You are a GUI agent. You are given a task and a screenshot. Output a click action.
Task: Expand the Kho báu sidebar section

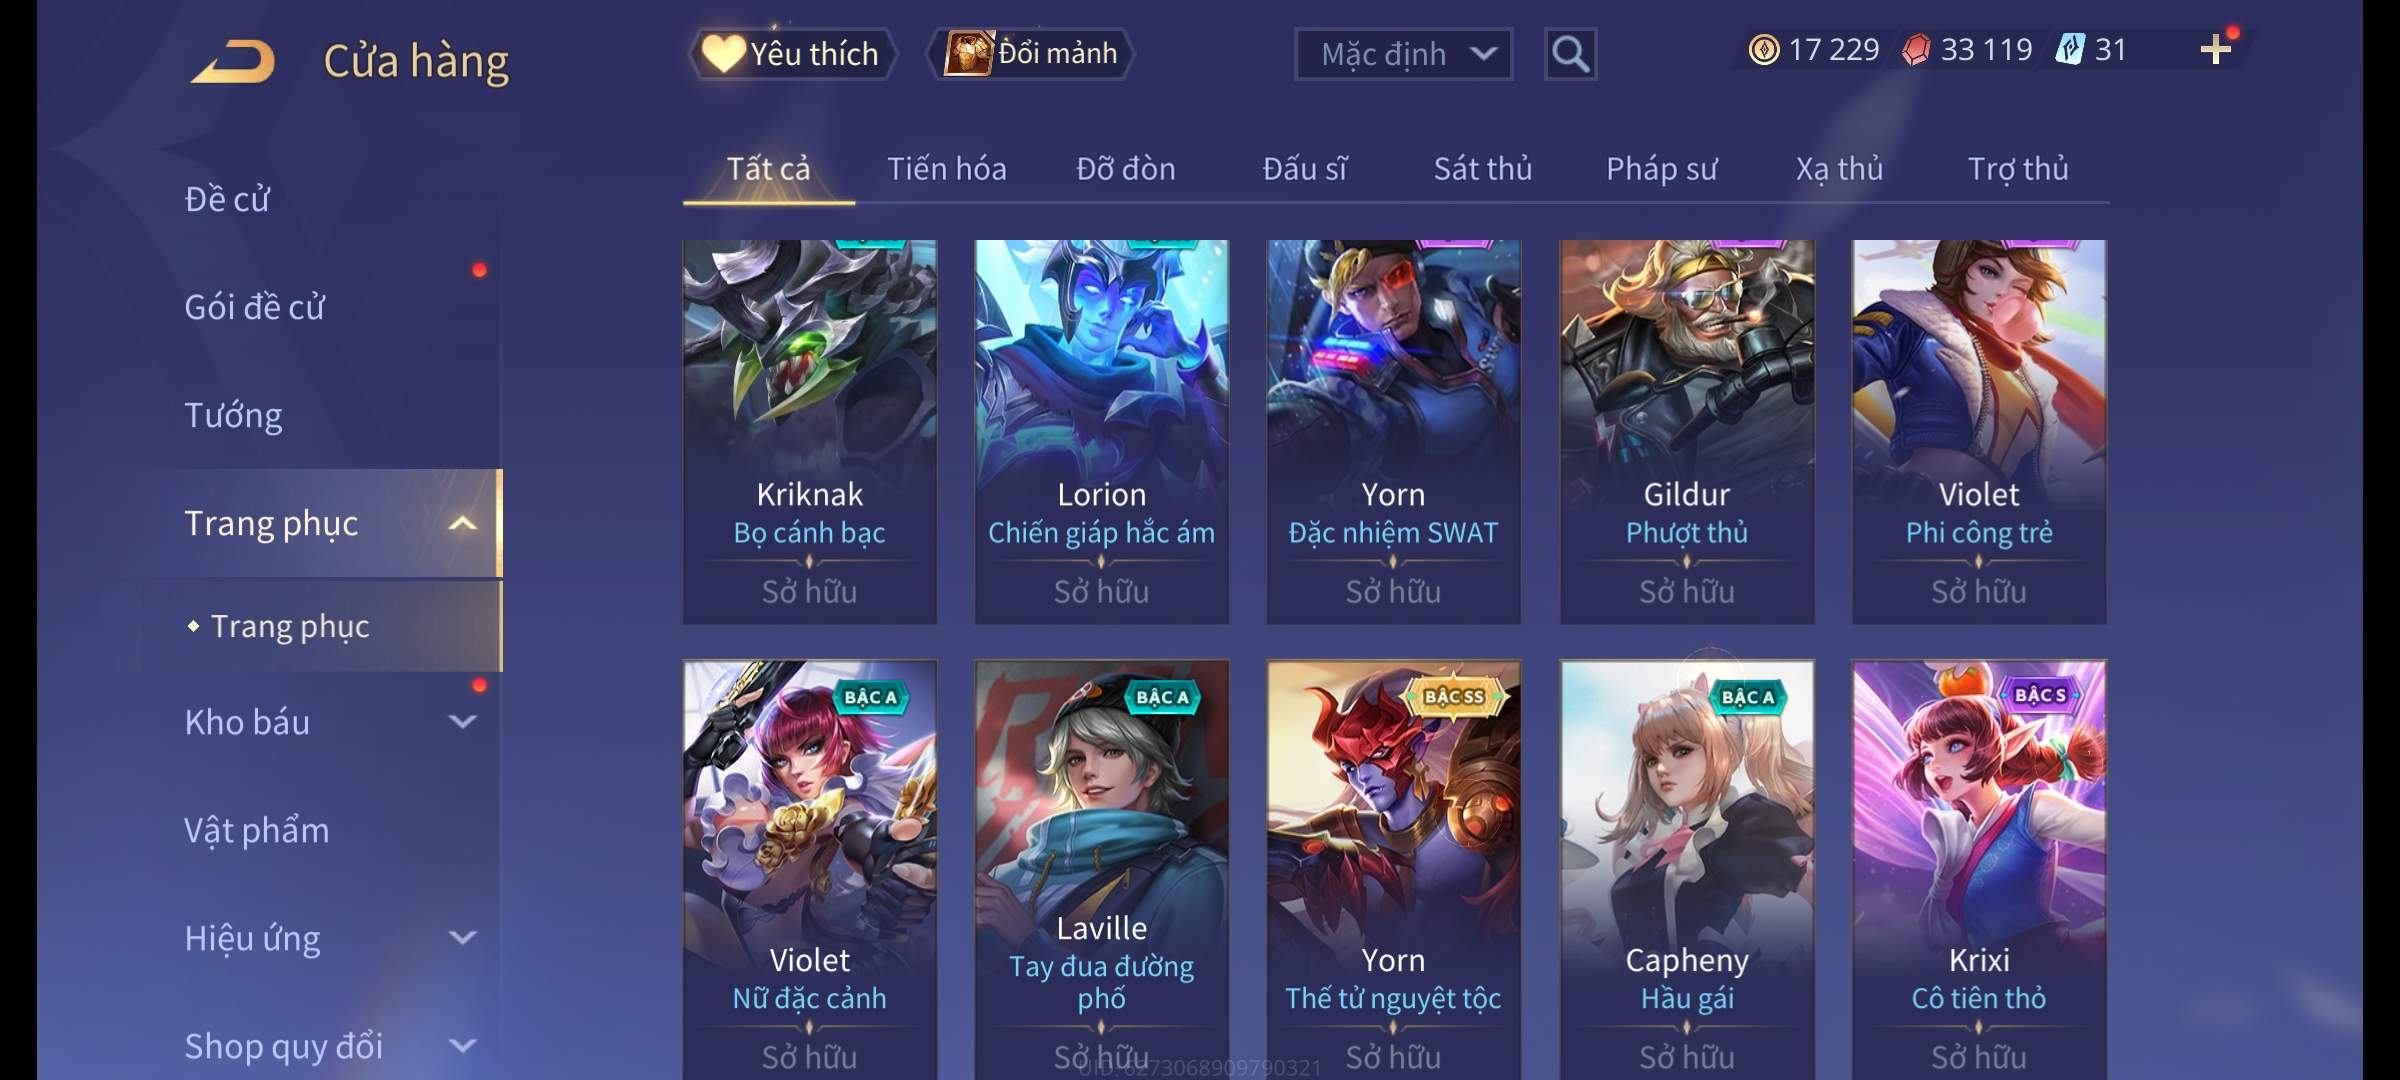coord(462,722)
